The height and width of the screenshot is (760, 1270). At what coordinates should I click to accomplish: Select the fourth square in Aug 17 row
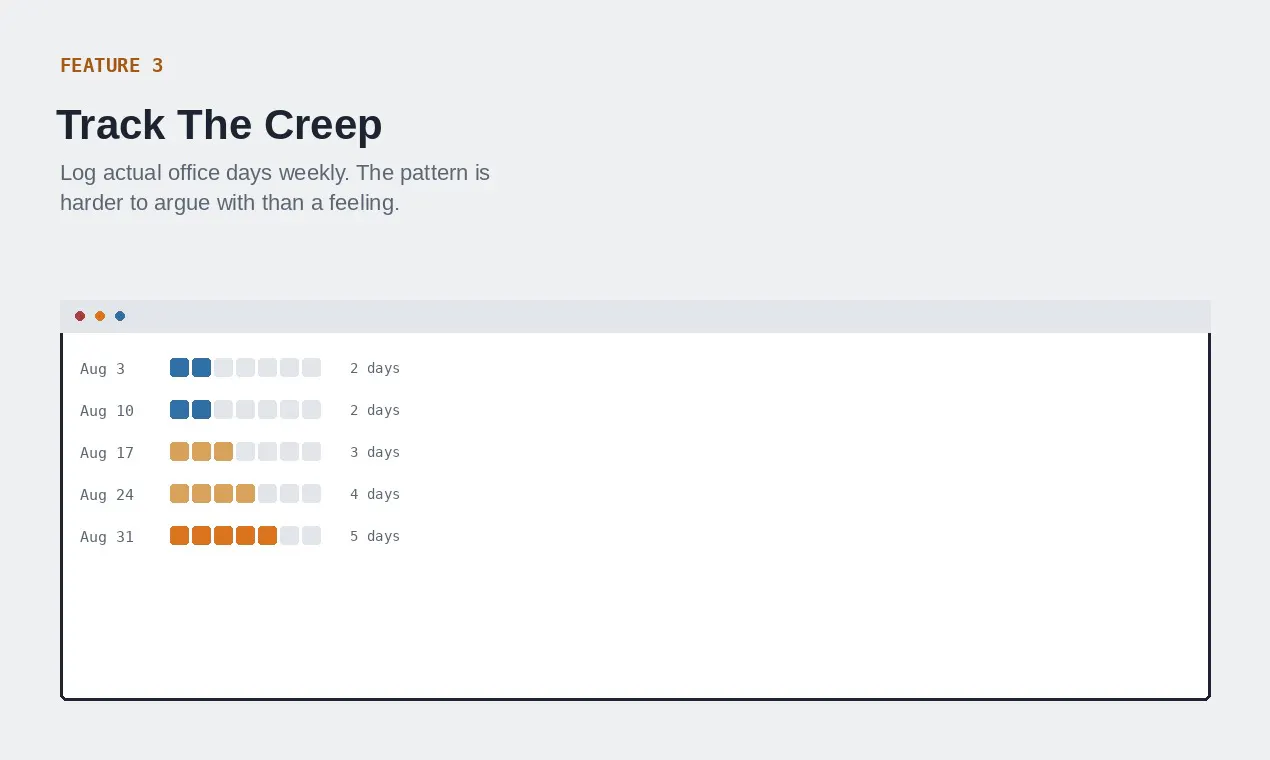pyautogui.click(x=246, y=452)
